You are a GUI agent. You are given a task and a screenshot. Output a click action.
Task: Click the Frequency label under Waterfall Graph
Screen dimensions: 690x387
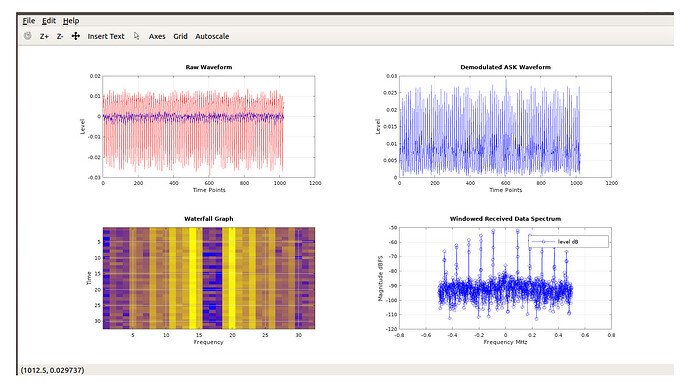coord(209,342)
